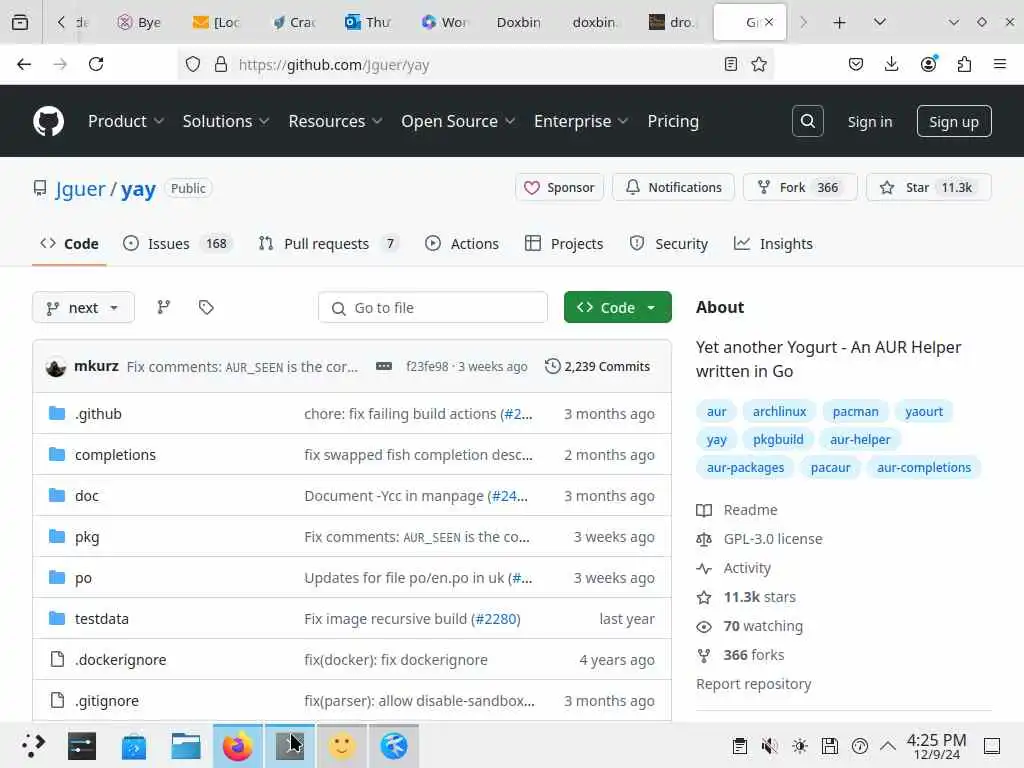The width and height of the screenshot is (1024, 768).
Task: Open the Jguer owner profile link
Action: click(80, 189)
